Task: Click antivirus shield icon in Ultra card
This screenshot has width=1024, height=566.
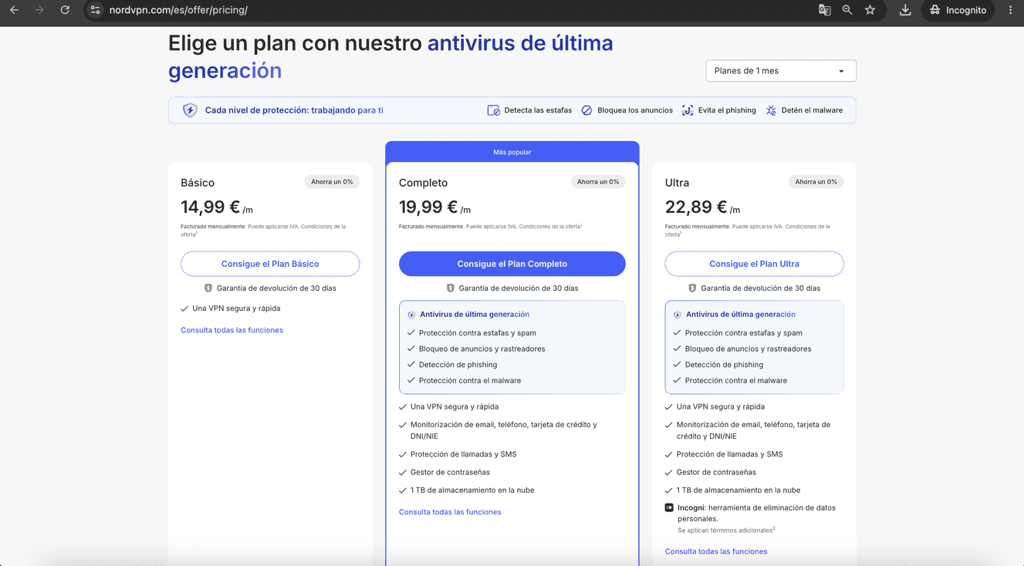Action: tap(677, 315)
